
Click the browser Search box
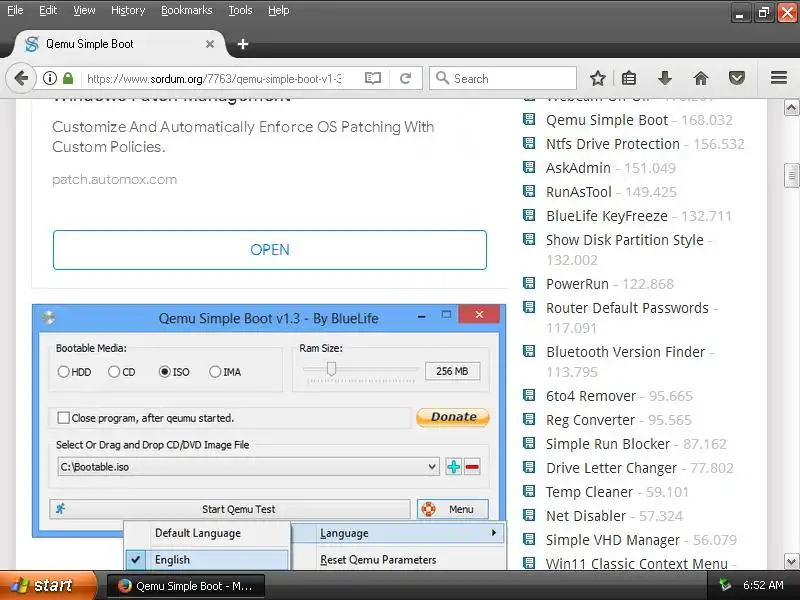coord(503,79)
